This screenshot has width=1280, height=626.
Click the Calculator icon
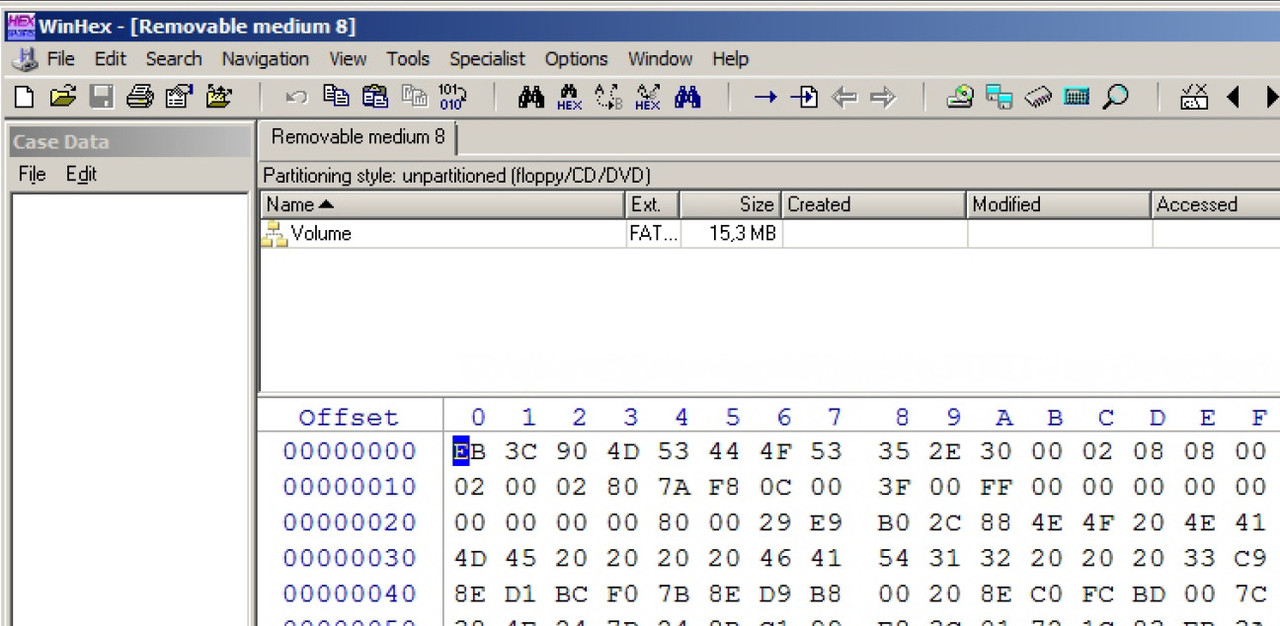pos(1077,97)
